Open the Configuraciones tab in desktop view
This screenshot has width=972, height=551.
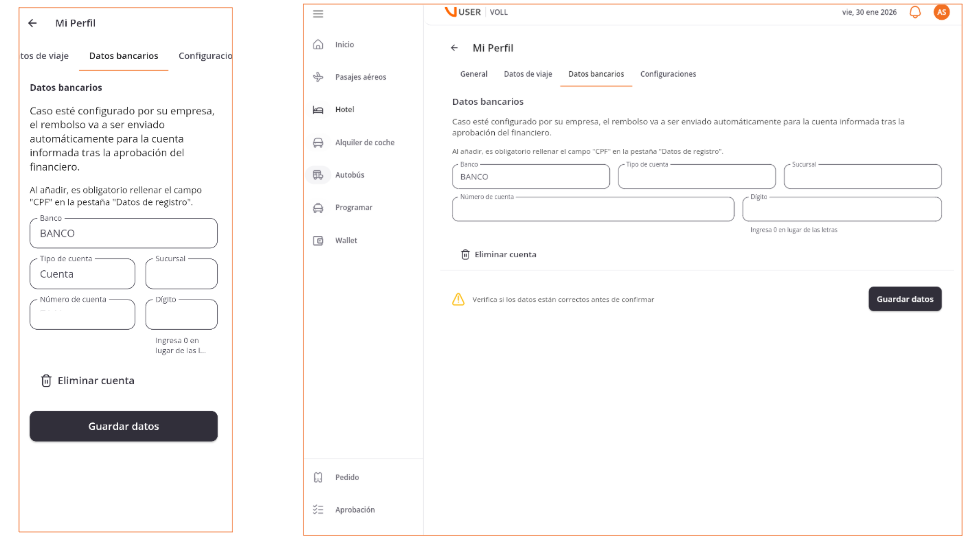pos(667,74)
